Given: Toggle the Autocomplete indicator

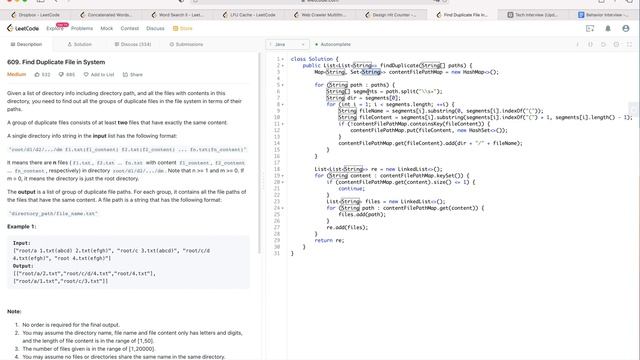Looking at the screenshot, I should [333, 44].
